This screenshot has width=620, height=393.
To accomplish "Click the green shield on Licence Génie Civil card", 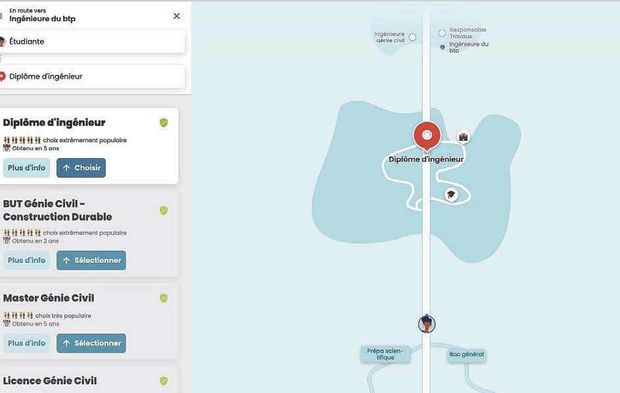I will (x=164, y=381).
